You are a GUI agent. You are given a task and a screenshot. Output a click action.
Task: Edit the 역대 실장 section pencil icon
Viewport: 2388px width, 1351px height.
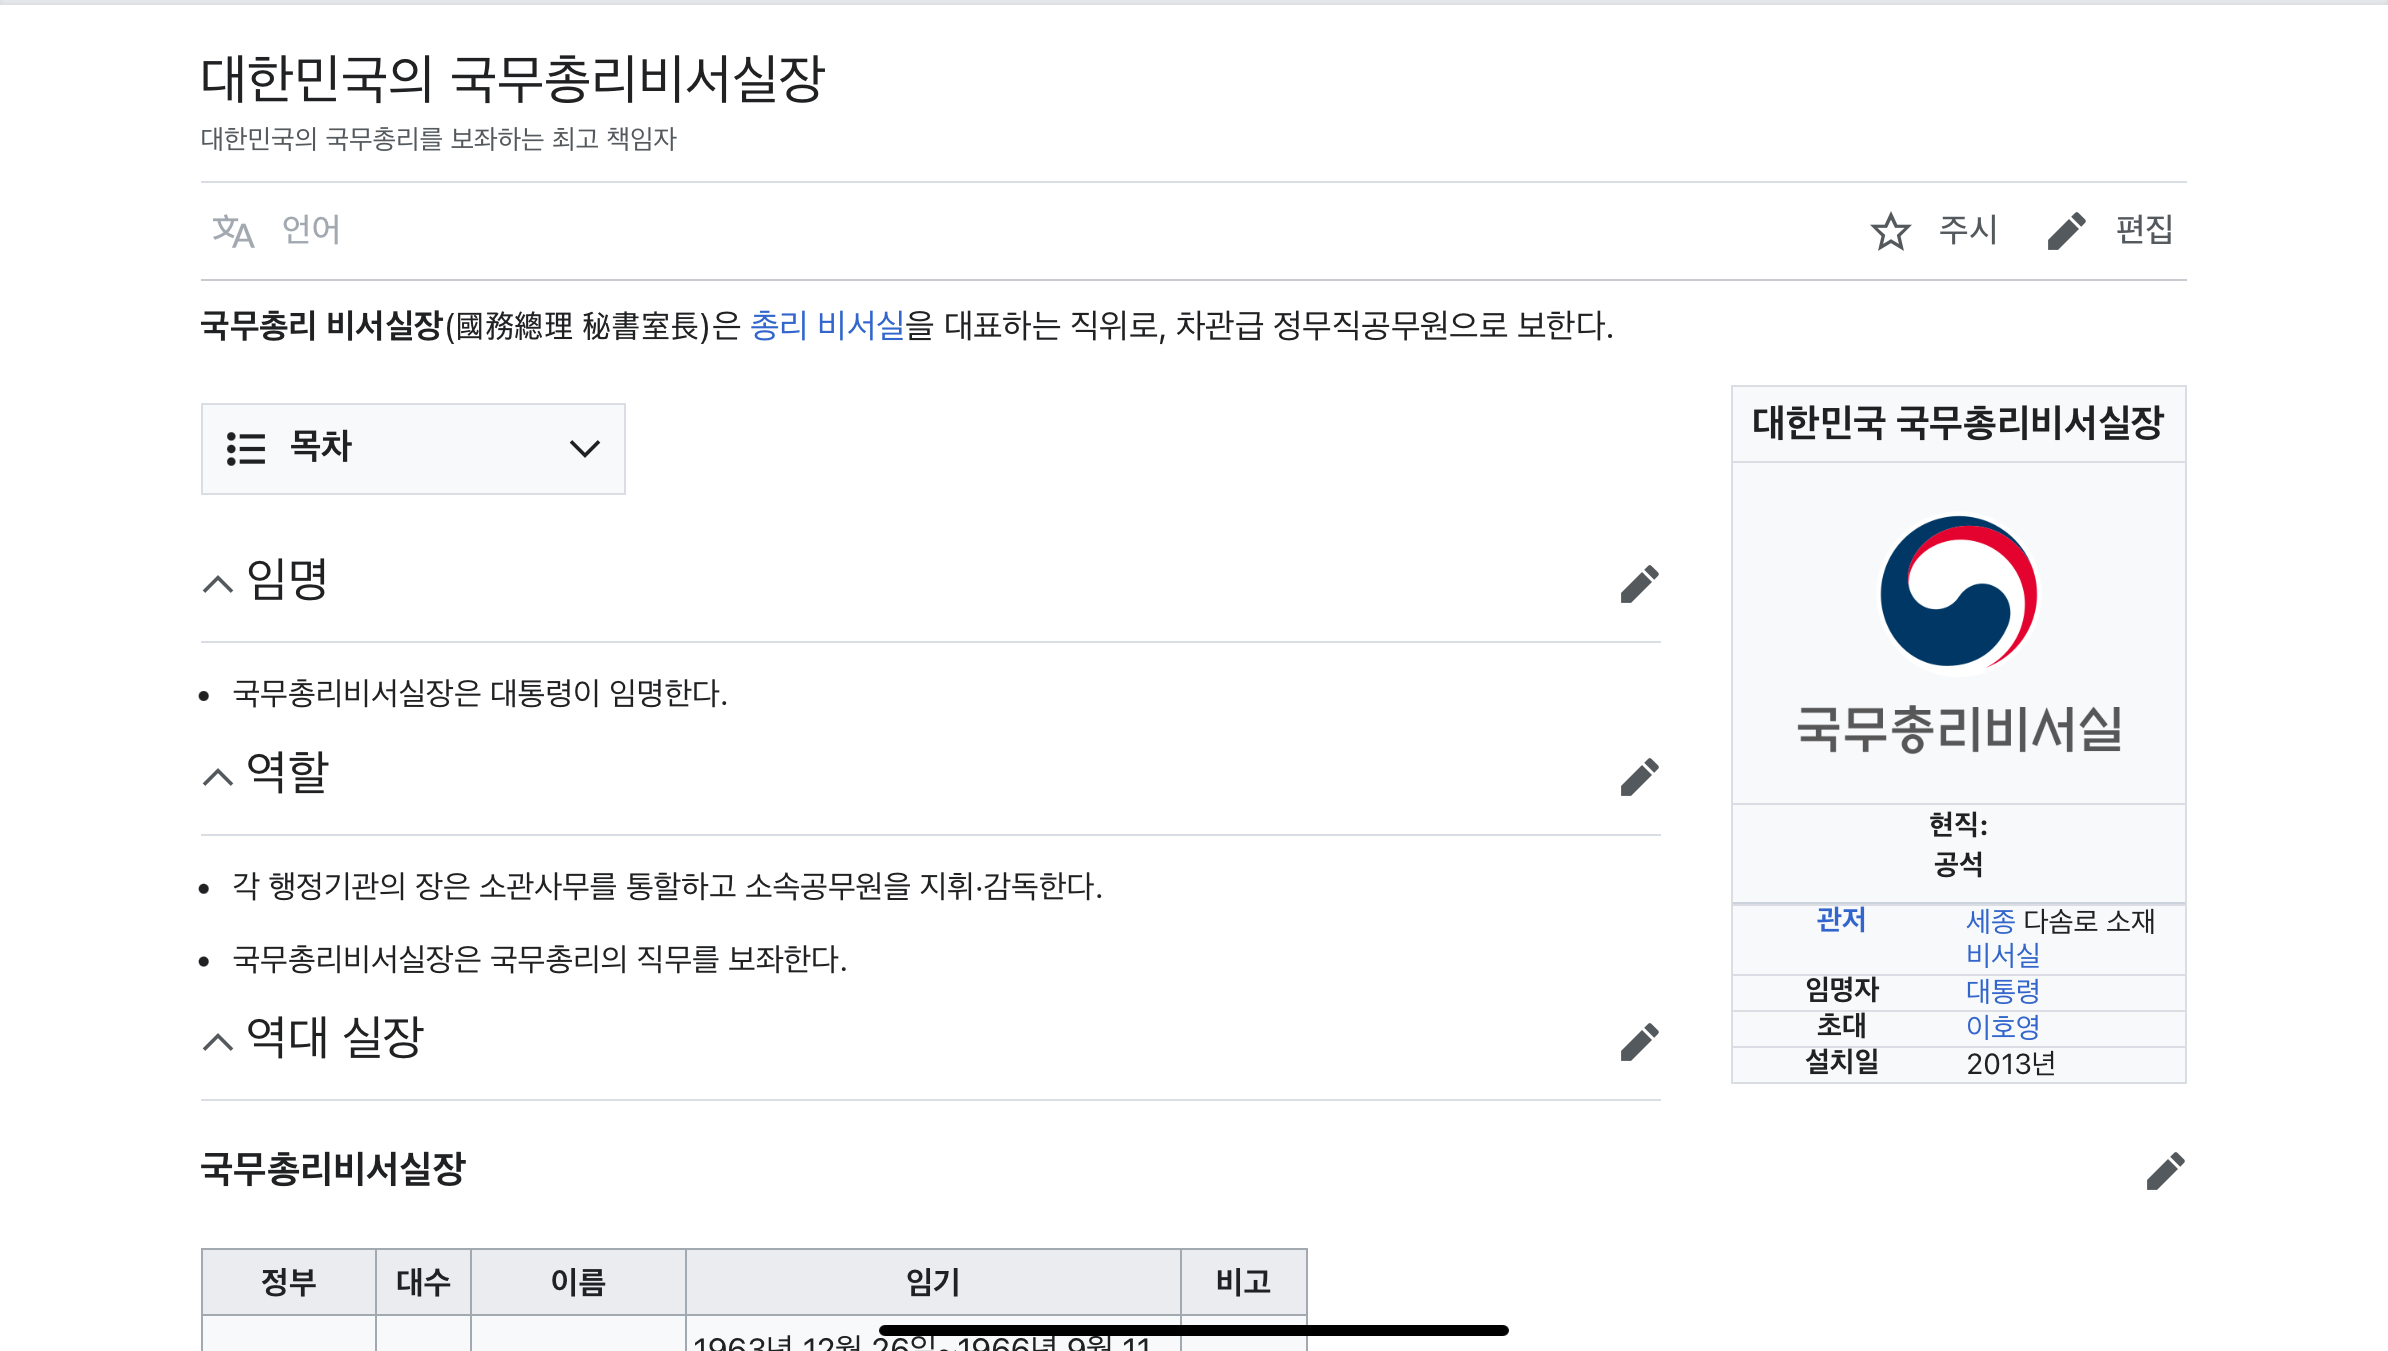1639,1042
